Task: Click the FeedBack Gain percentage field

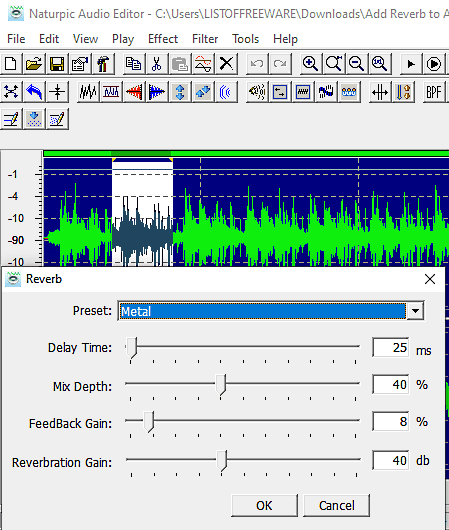Action: [x=391, y=421]
